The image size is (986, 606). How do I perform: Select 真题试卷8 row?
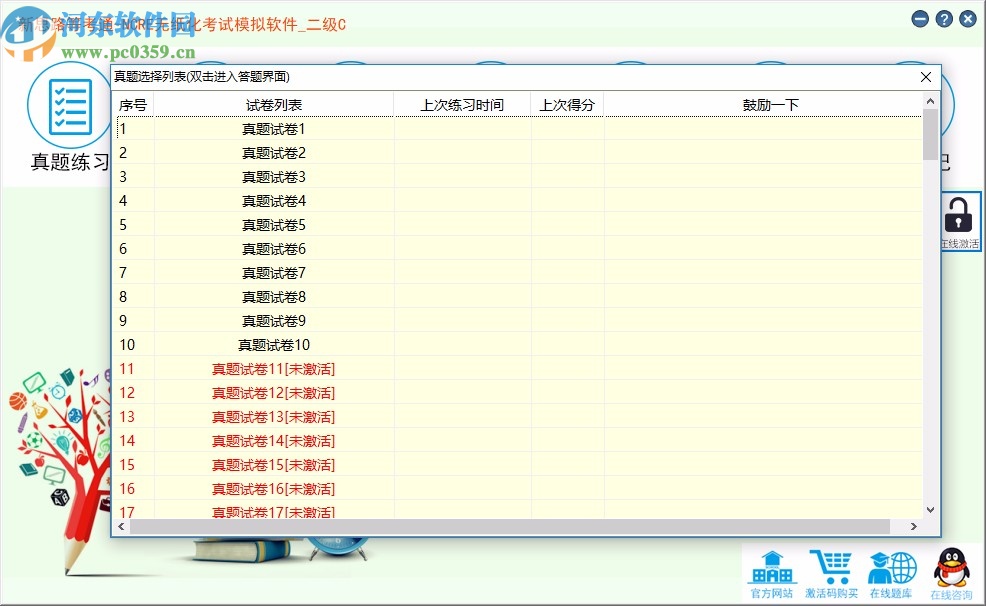coord(519,297)
